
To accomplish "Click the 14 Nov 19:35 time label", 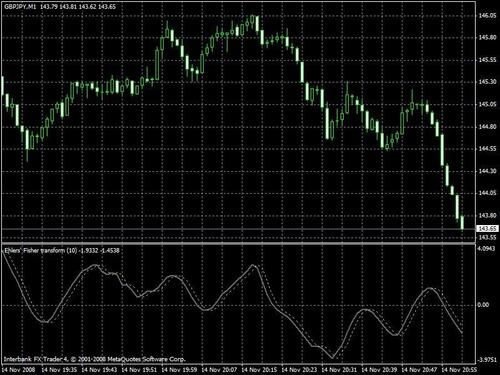I will (x=59, y=370).
